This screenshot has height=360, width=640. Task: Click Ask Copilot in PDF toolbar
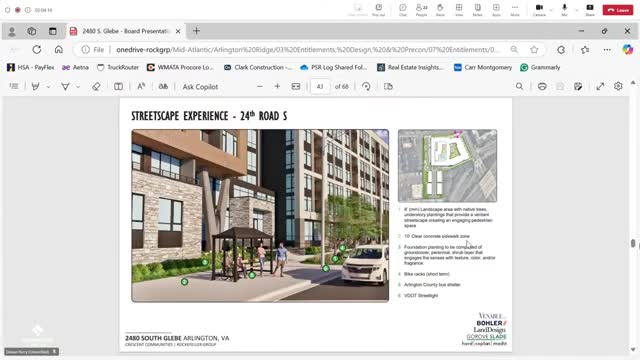pos(200,87)
